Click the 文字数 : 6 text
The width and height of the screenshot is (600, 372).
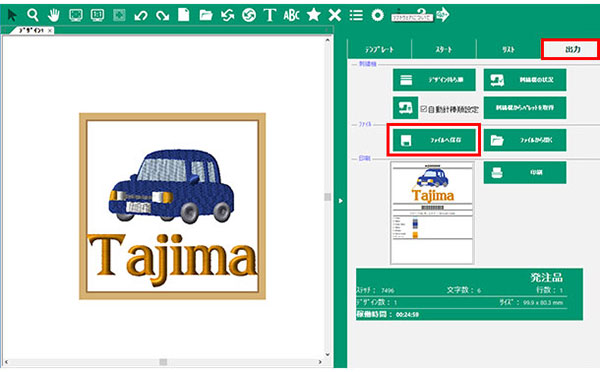point(464,290)
